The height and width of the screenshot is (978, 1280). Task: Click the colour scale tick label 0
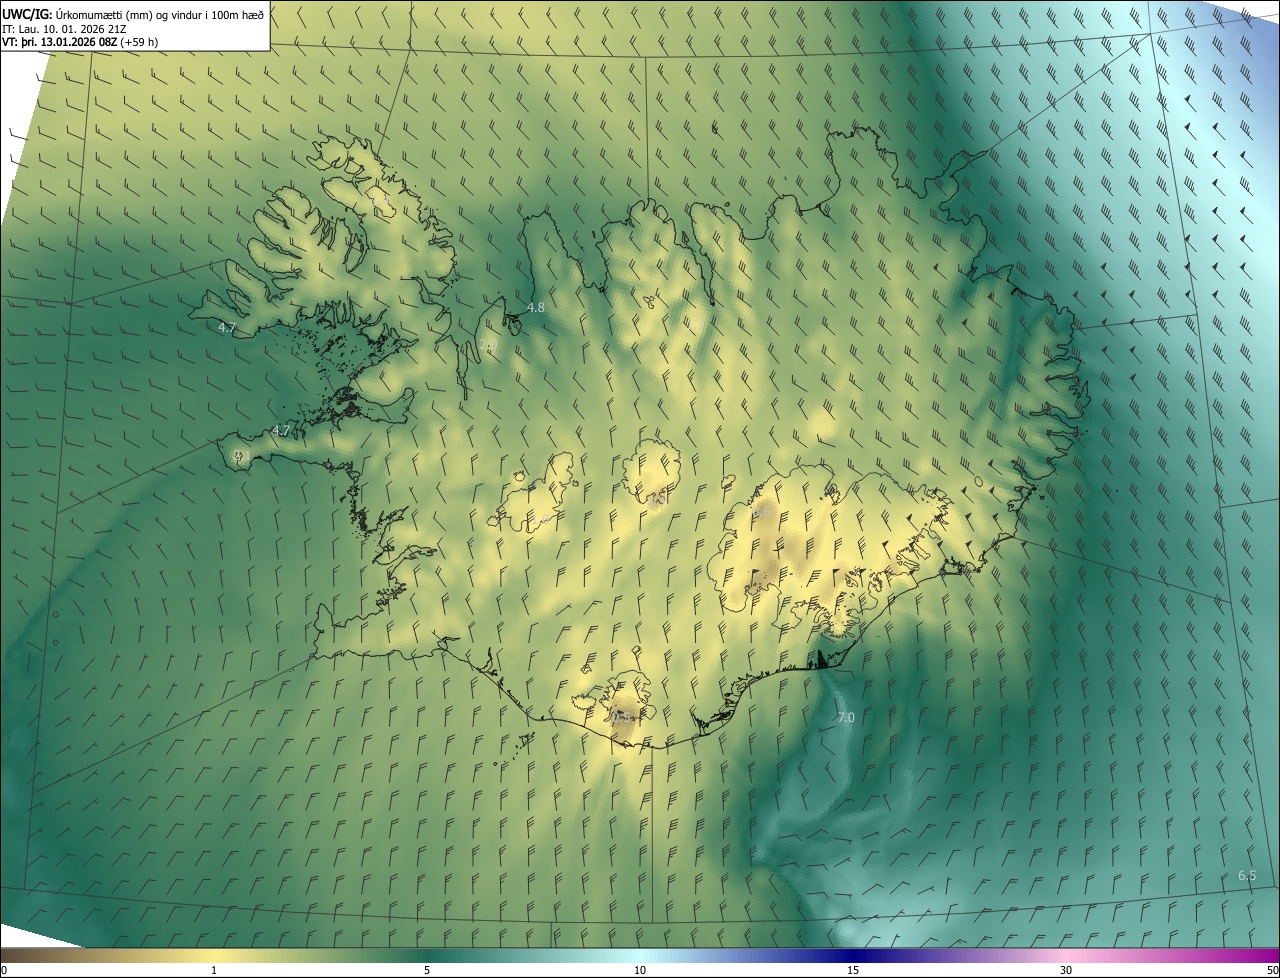[x=4, y=970]
